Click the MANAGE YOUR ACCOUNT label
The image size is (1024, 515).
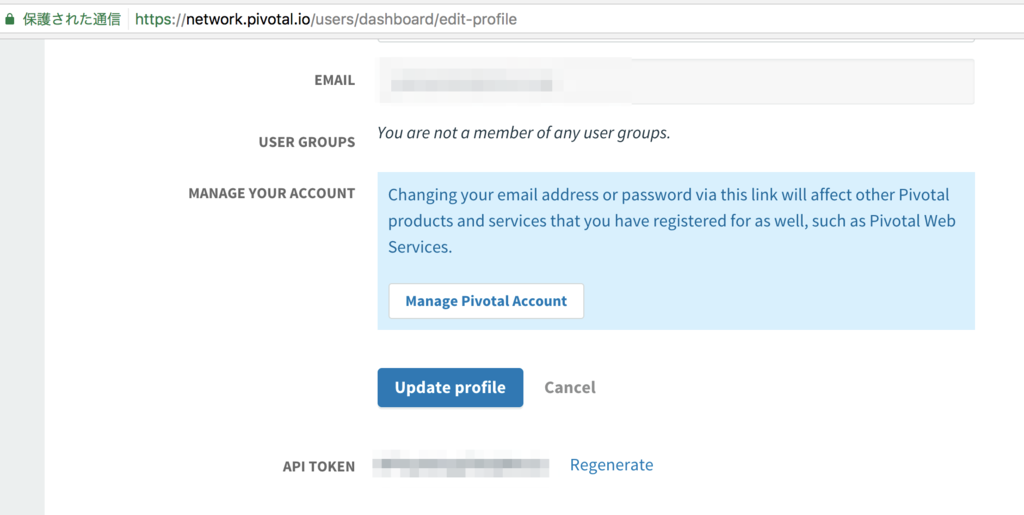pyautogui.click(x=271, y=193)
